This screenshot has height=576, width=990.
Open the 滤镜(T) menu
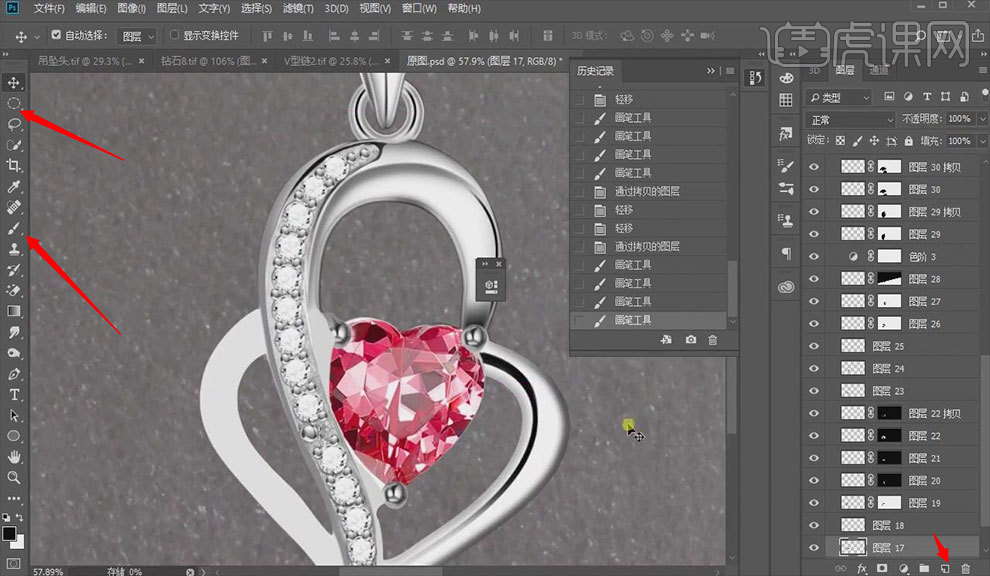coord(299,8)
